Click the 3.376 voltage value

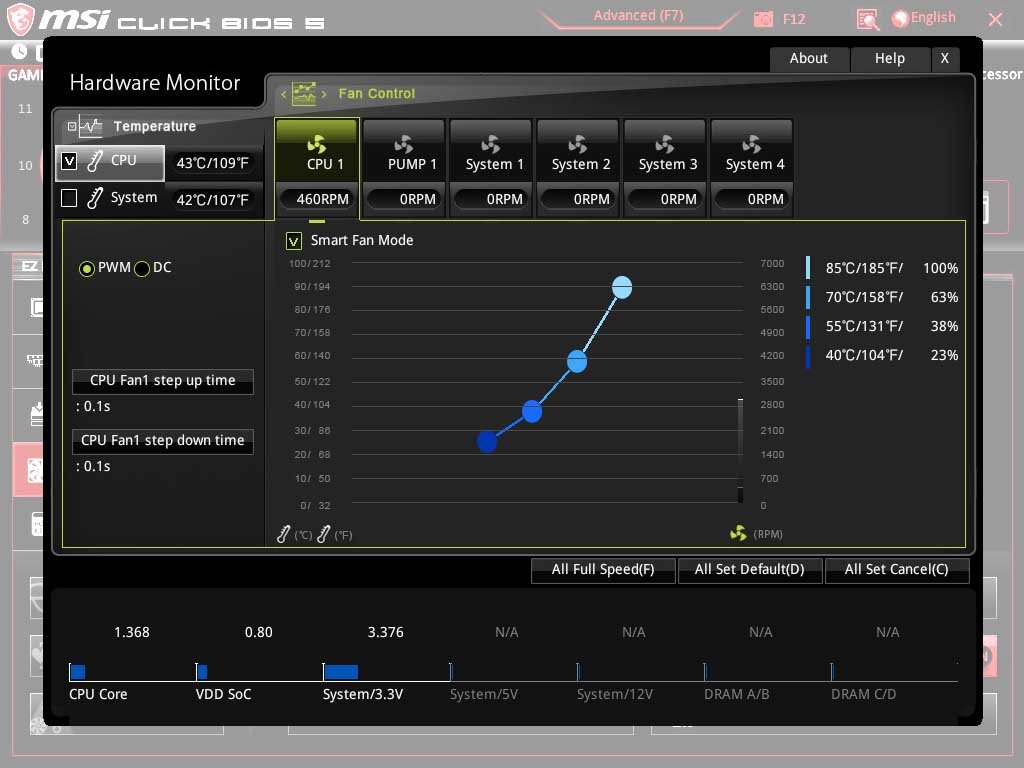pos(385,632)
